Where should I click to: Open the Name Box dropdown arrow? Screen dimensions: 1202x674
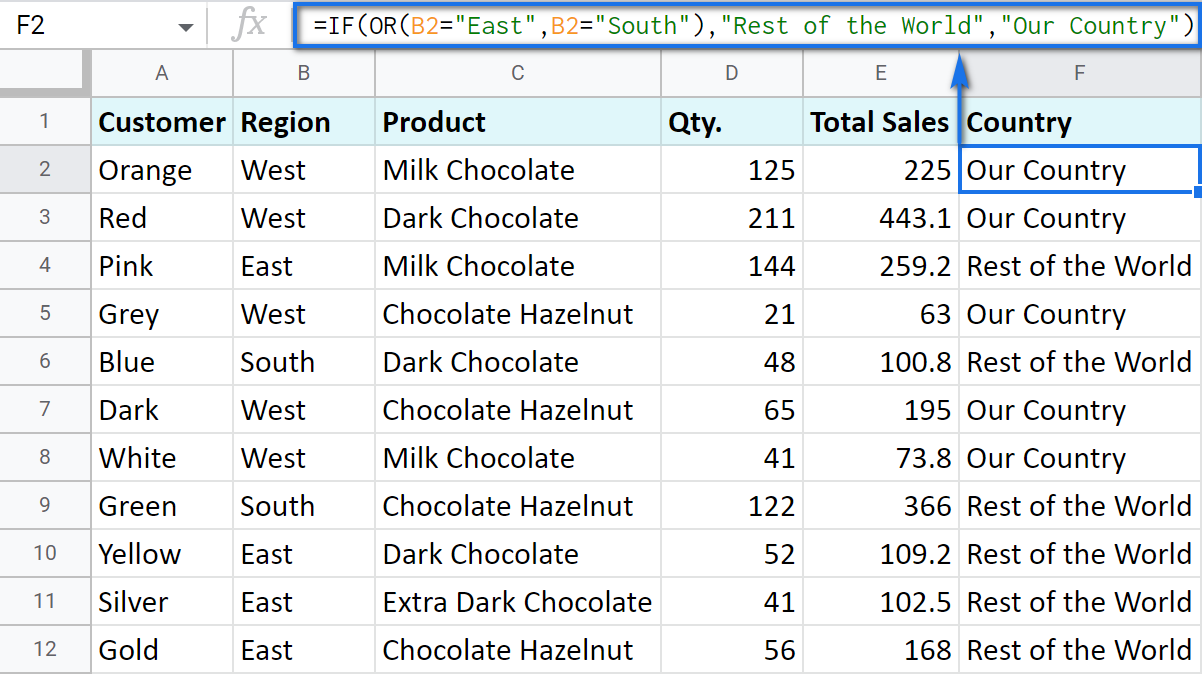184,24
